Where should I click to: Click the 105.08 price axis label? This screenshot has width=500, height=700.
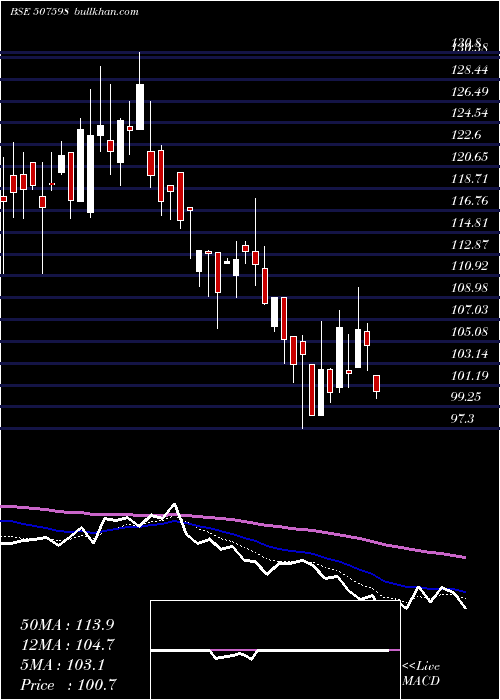coord(470,332)
